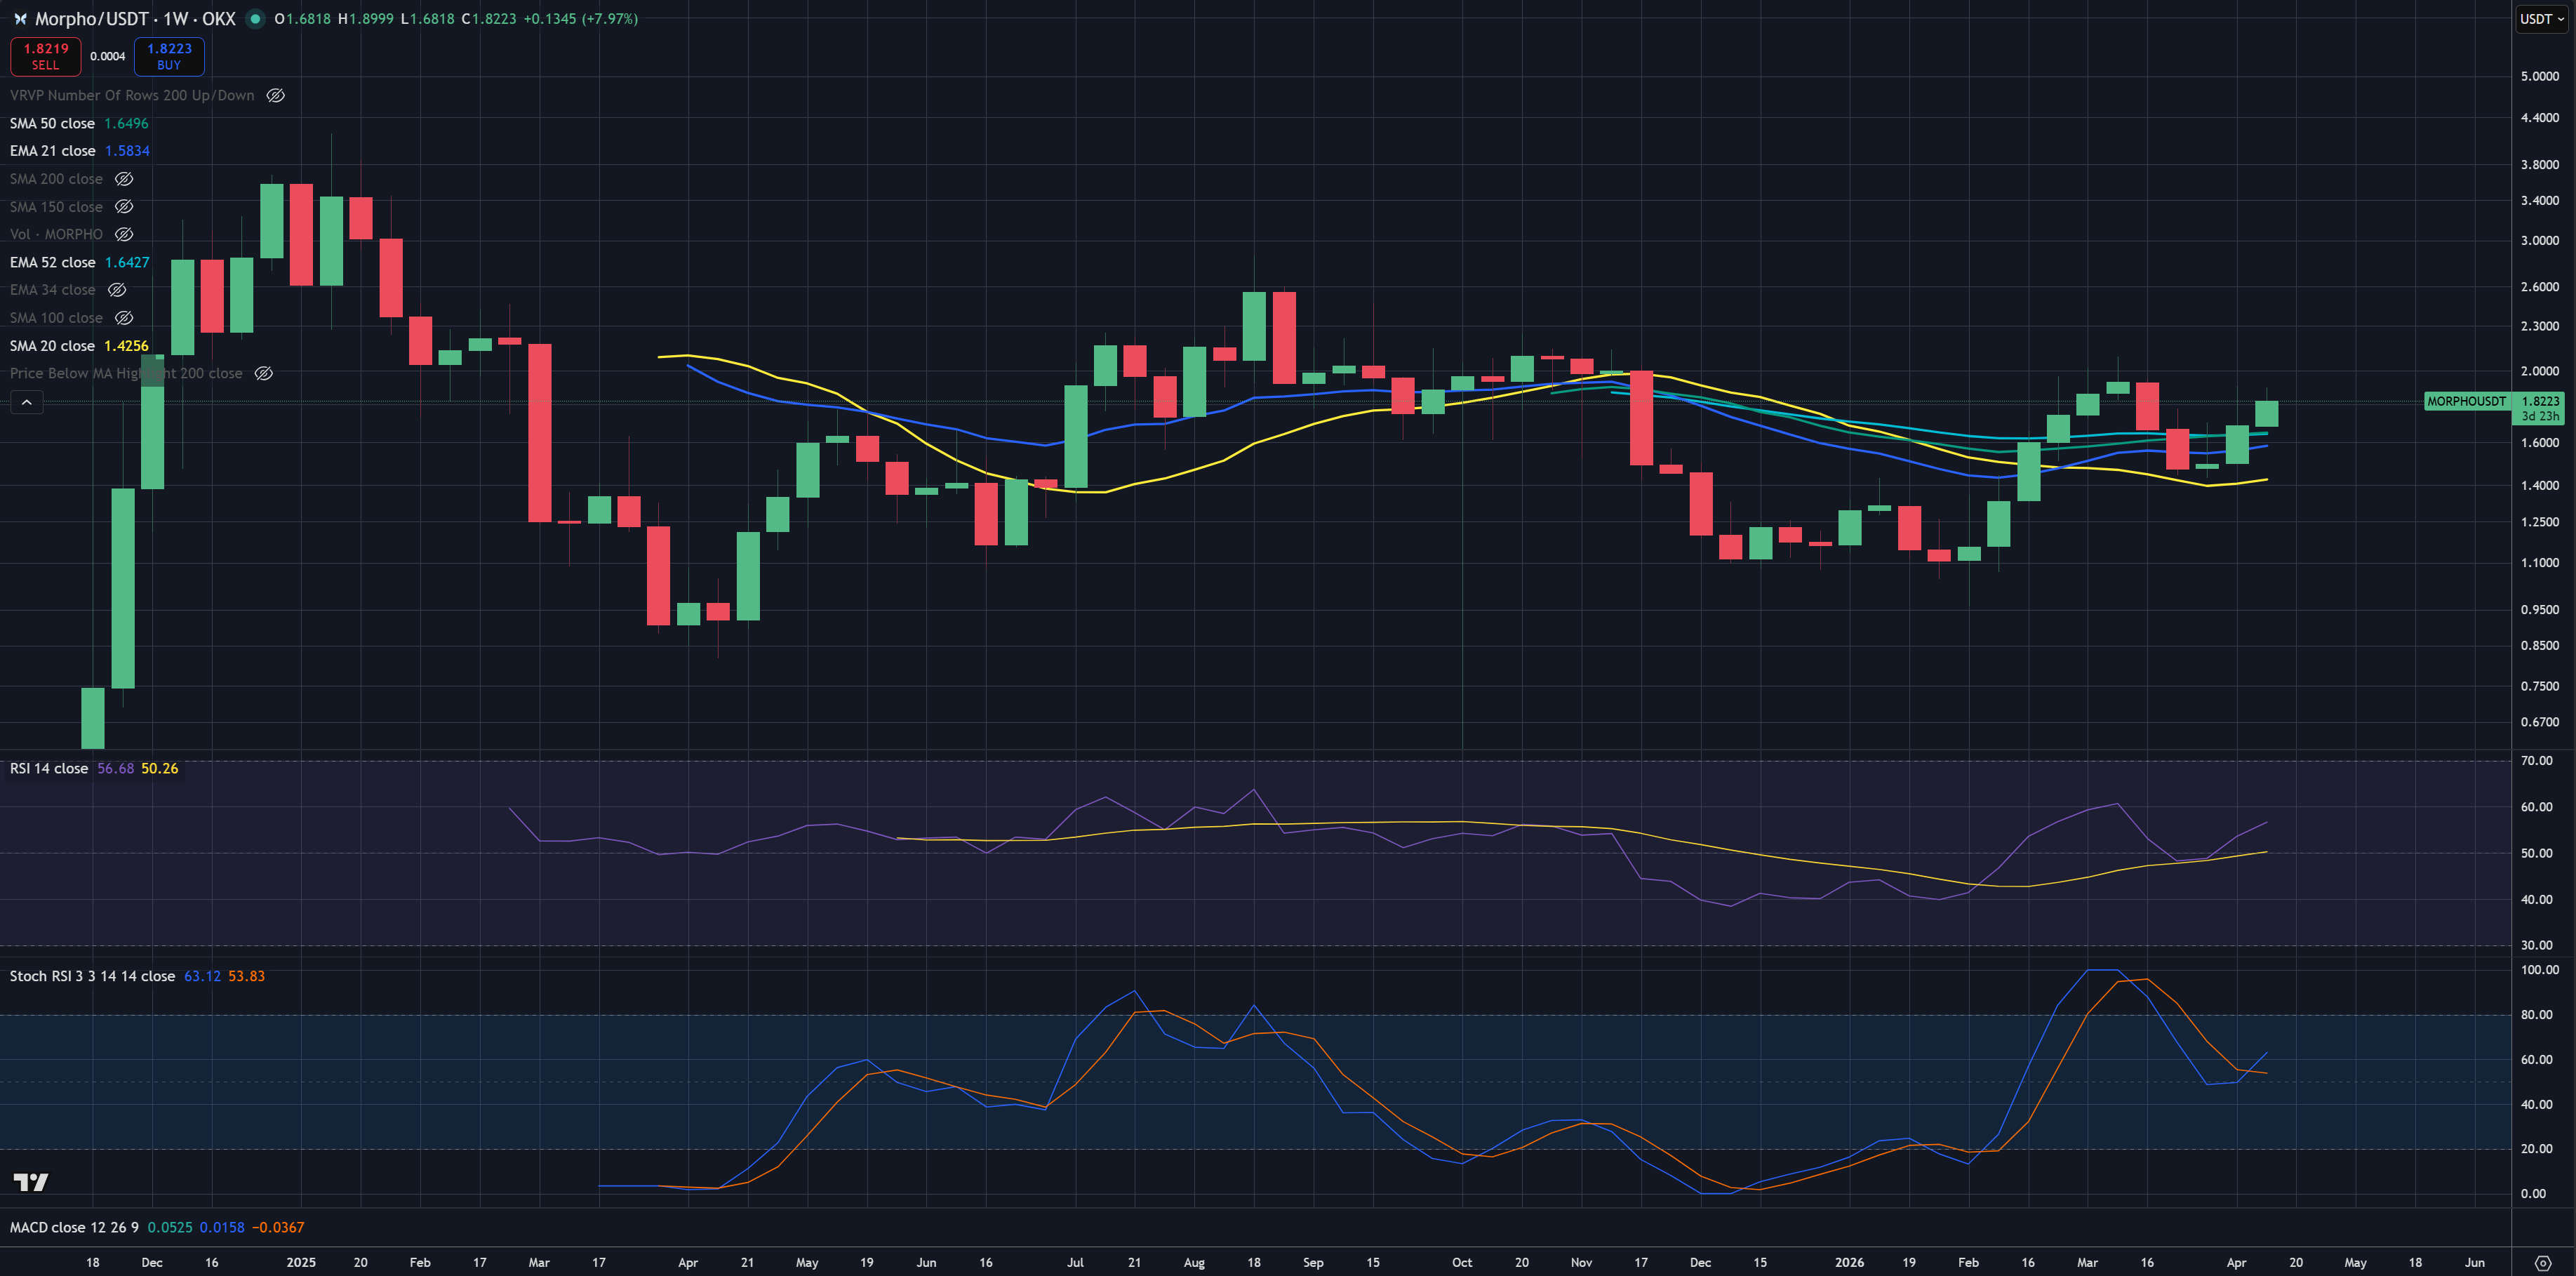
Task: Click the 70.00 level on RSI scale
Action: coord(2536,760)
